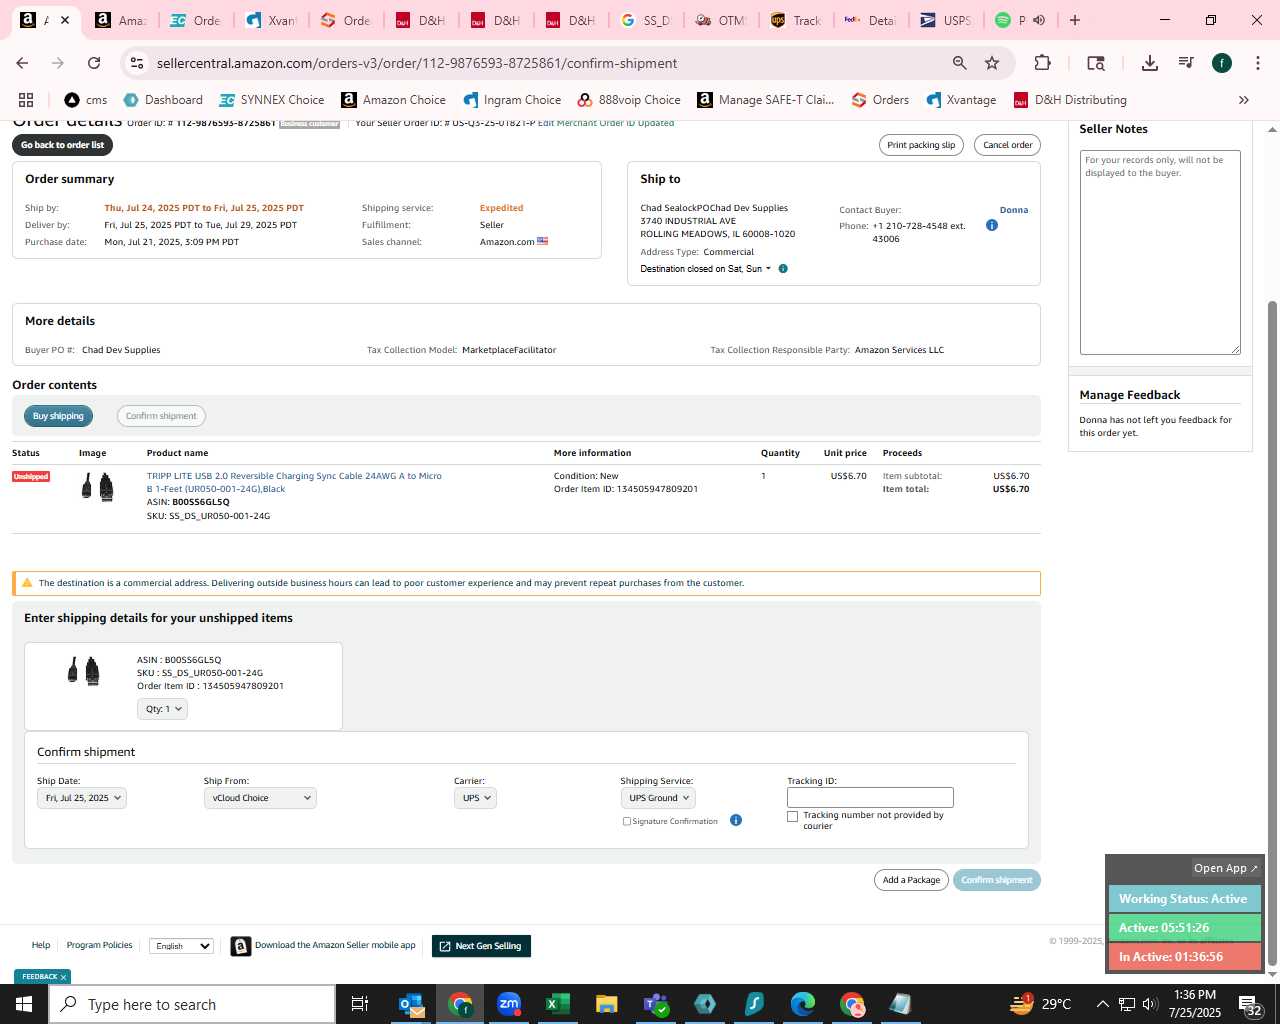
Task: Open Chrome's three-dot menu
Action: click(1257, 63)
